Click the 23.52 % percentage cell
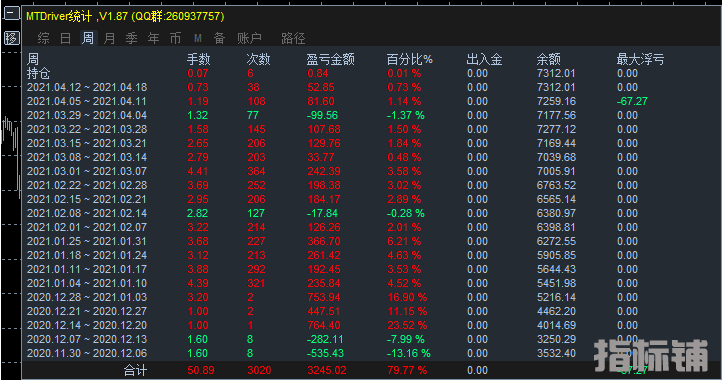Image resolution: width=722 pixels, height=380 pixels. [407, 325]
